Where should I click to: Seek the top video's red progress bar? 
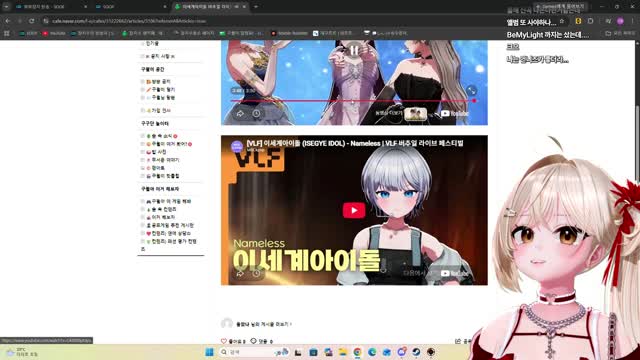point(353,100)
